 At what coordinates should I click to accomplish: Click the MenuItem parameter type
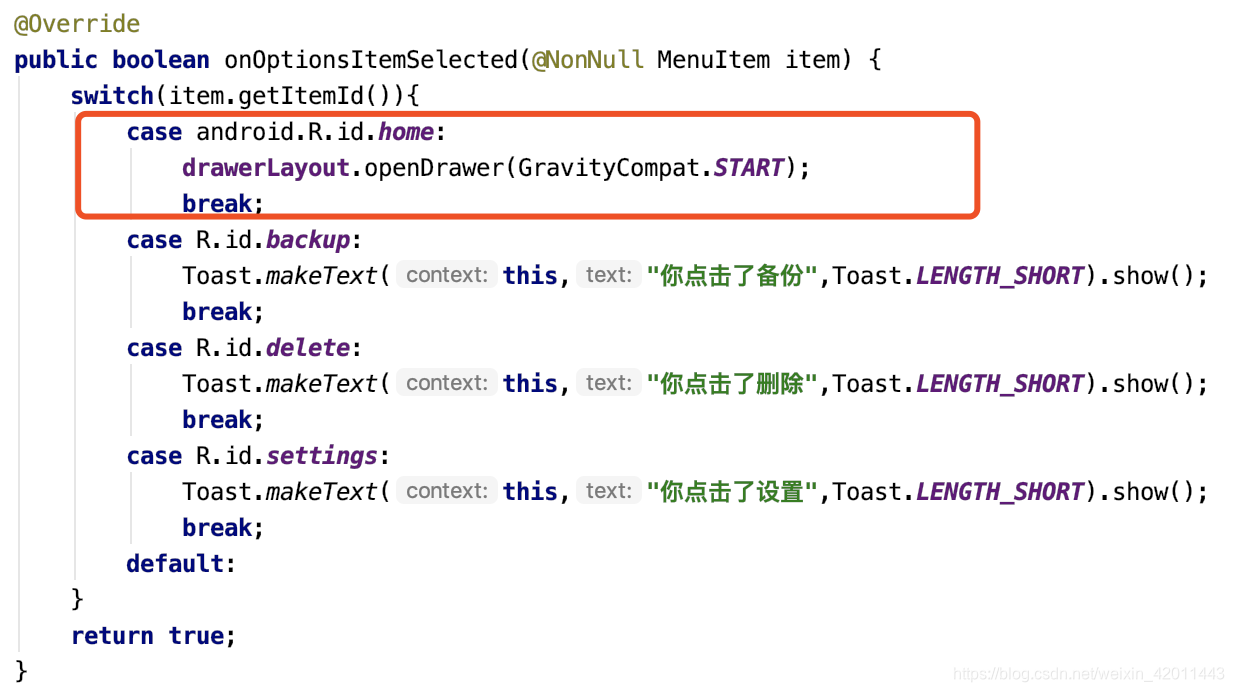[x=714, y=60]
